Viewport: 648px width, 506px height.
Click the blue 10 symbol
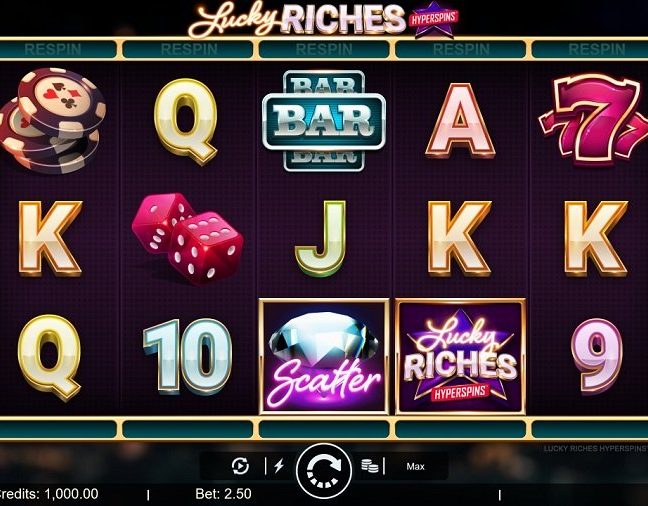click(x=187, y=356)
